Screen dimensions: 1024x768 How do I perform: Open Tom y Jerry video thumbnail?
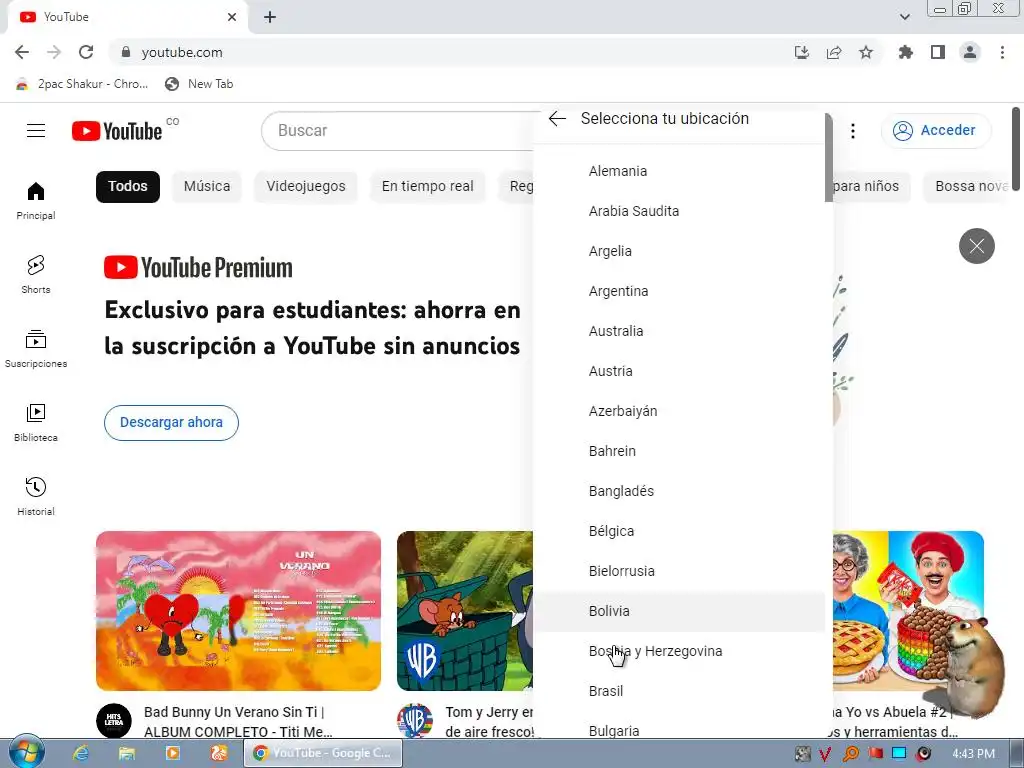point(466,611)
